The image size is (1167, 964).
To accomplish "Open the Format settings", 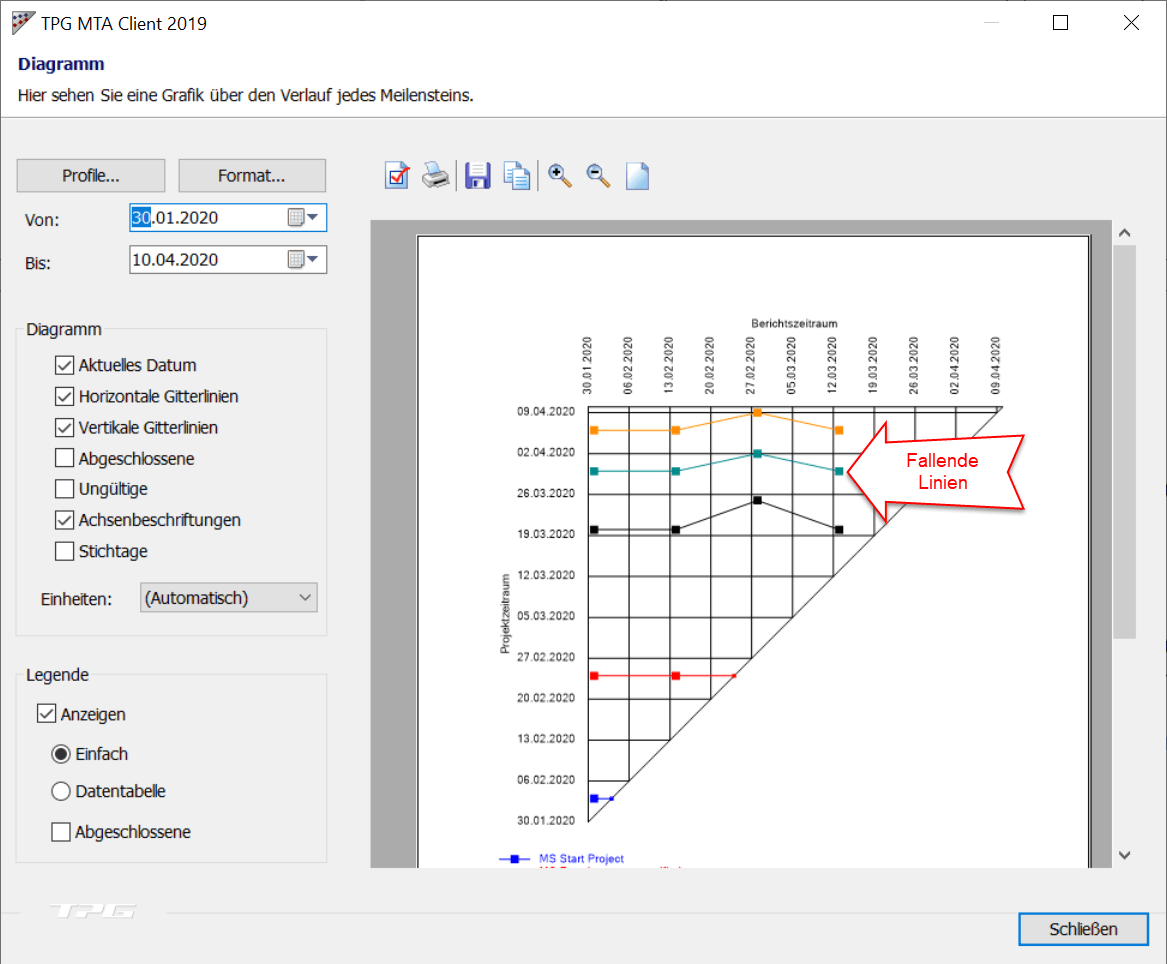I will pyautogui.click(x=251, y=175).
